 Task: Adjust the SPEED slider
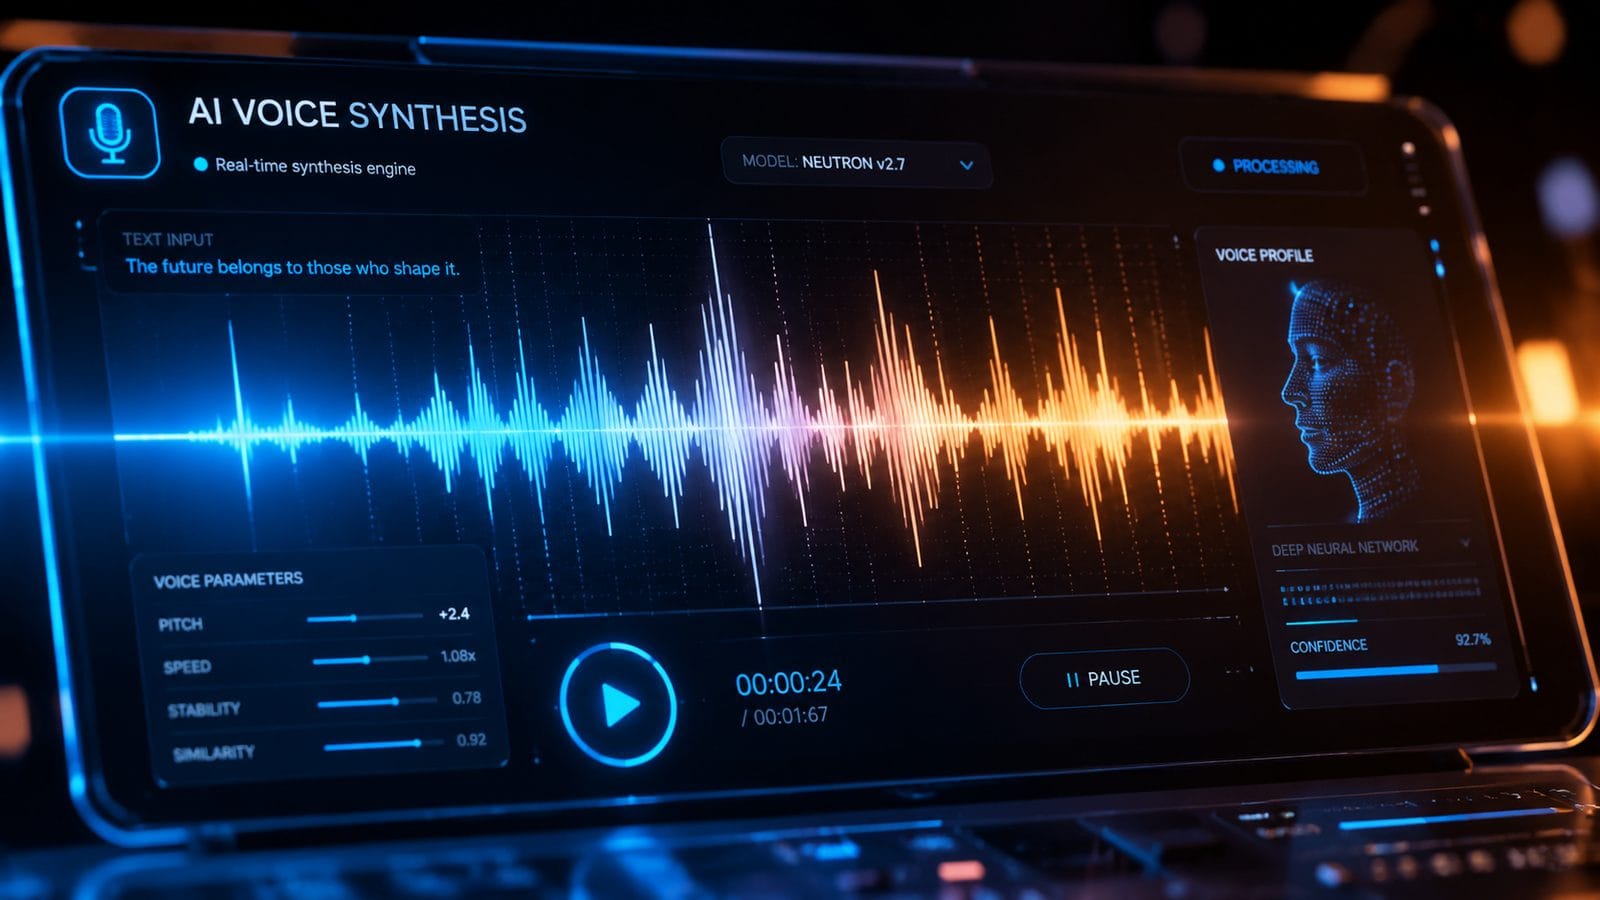[x=370, y=660]
